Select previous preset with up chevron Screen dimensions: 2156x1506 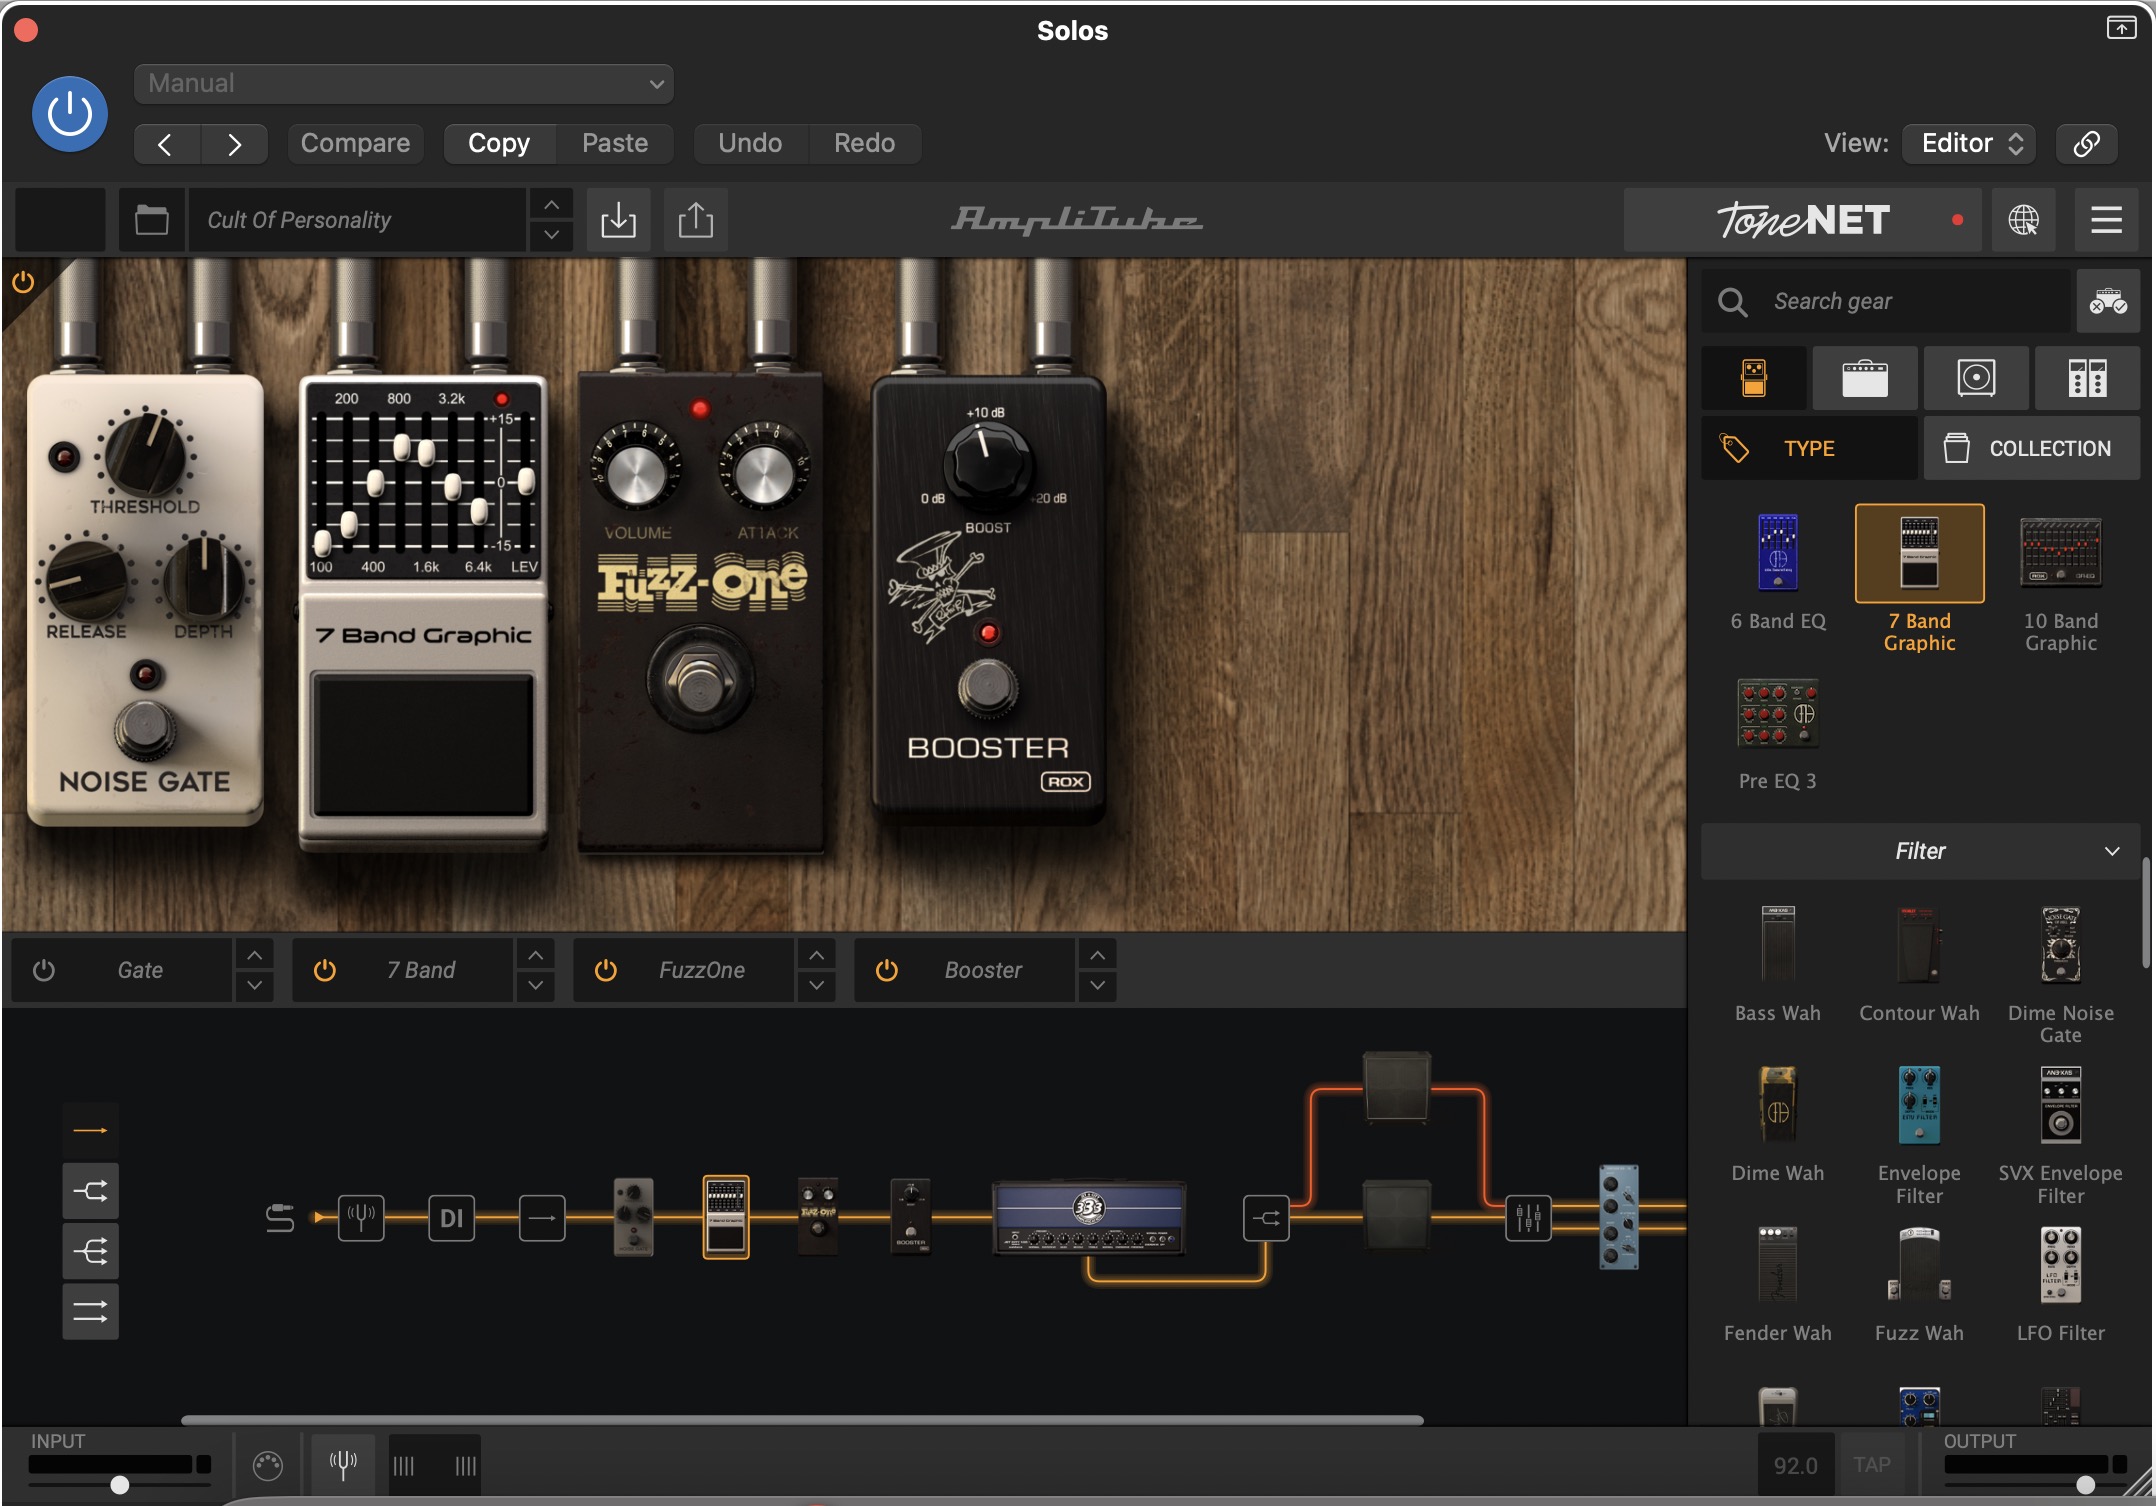[x=551, y=205]
